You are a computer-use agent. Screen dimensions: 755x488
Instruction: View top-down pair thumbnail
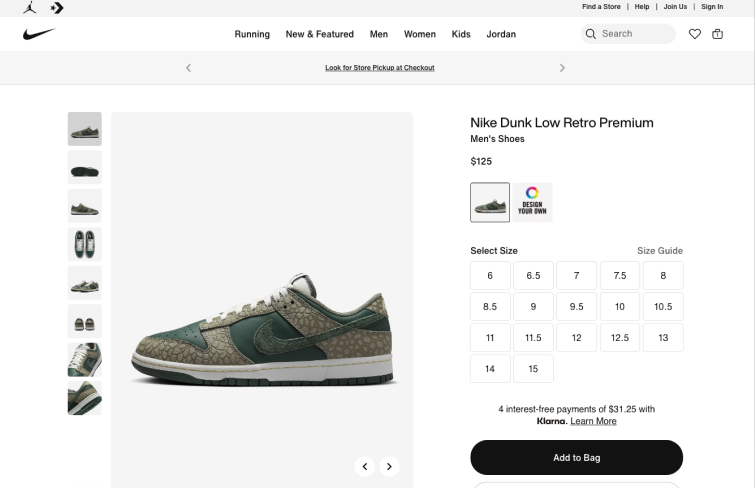[85, 244]
